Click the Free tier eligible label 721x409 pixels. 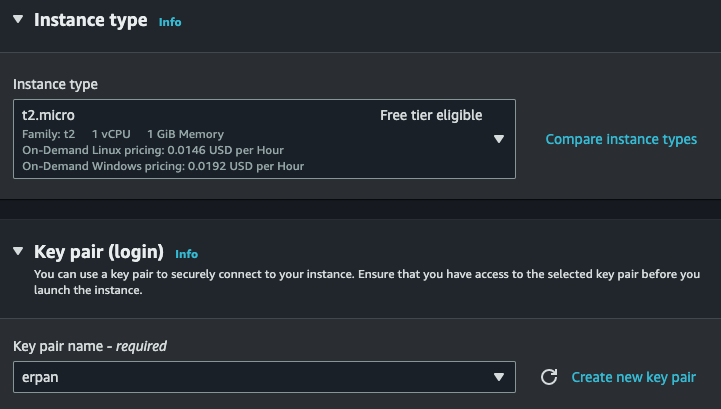[x=431, y=116]
